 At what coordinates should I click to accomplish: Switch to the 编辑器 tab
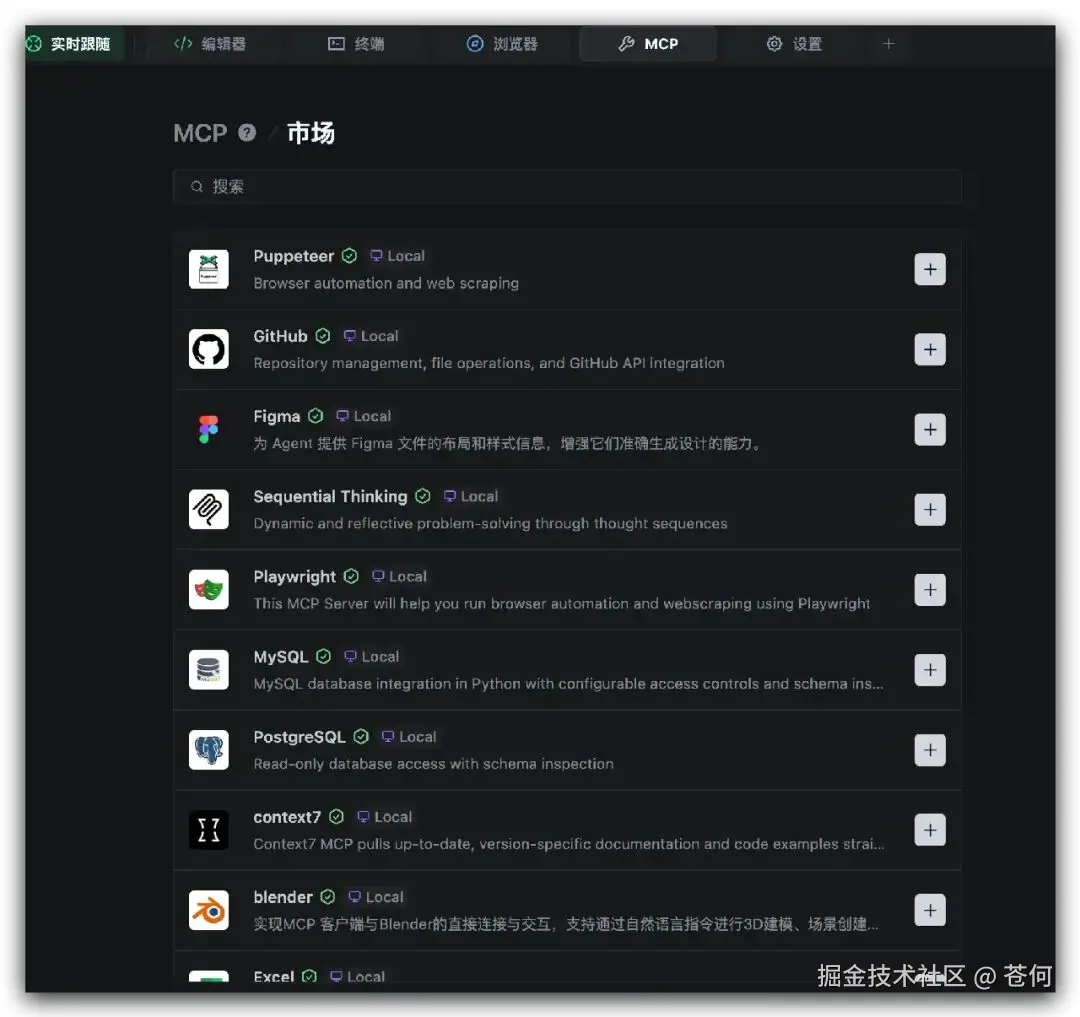coord(212,43)
